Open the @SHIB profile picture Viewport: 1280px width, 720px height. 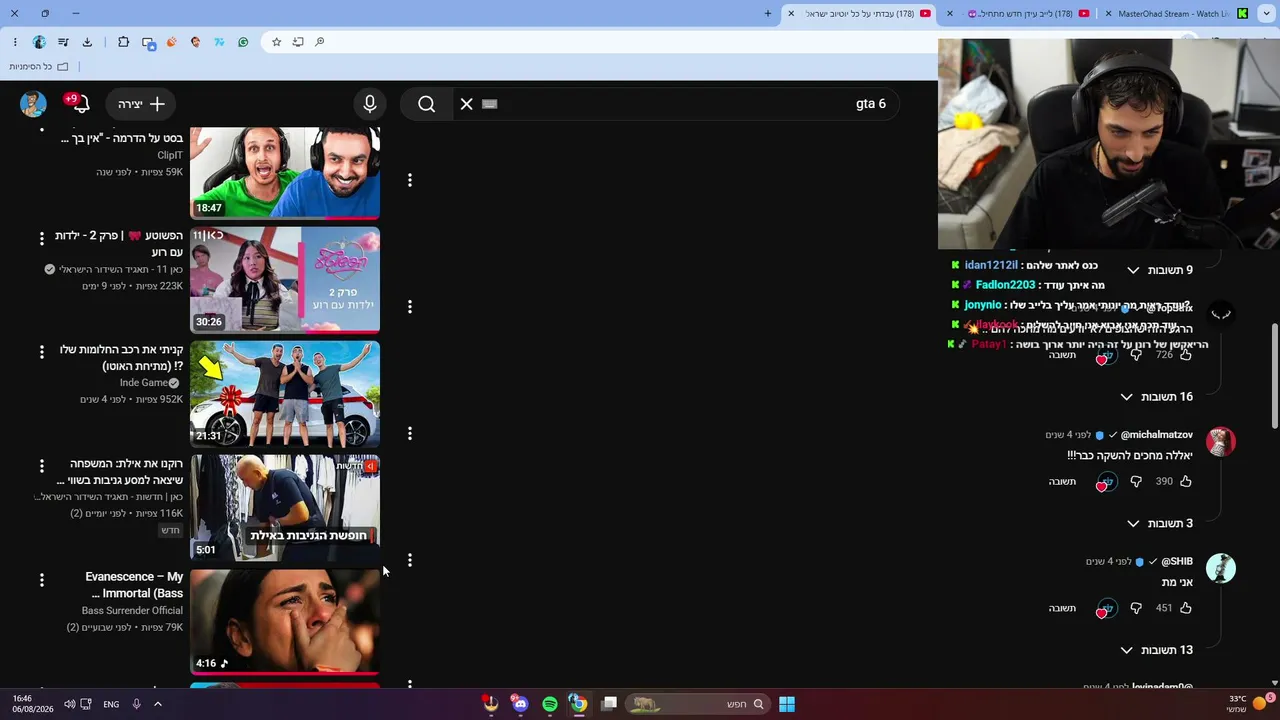point(1220,568)
